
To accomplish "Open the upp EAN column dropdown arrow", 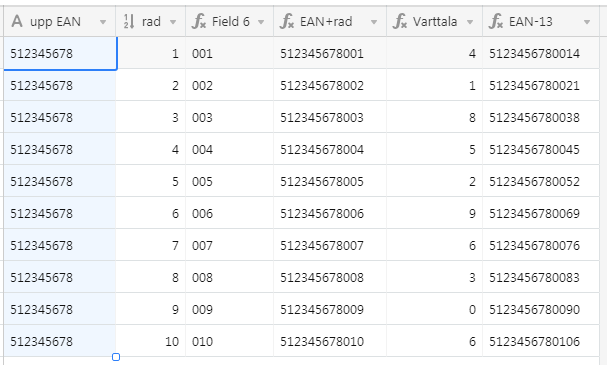I will pos(103,22).
